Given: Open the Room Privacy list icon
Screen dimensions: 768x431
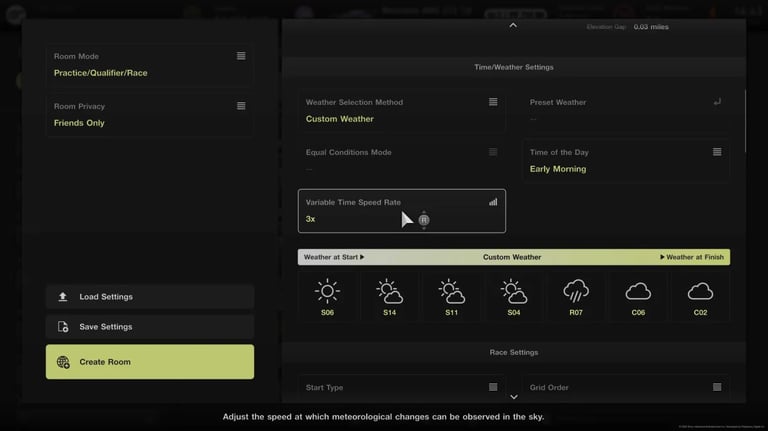Looking at the screenshot, I should tap(241, 106).
